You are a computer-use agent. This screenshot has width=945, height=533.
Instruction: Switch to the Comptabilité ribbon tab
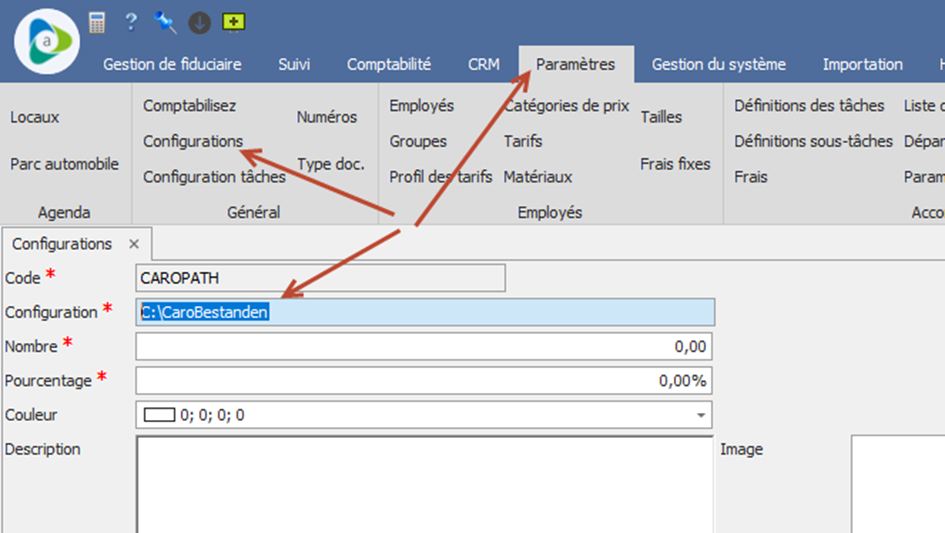[x=389, y=64]
